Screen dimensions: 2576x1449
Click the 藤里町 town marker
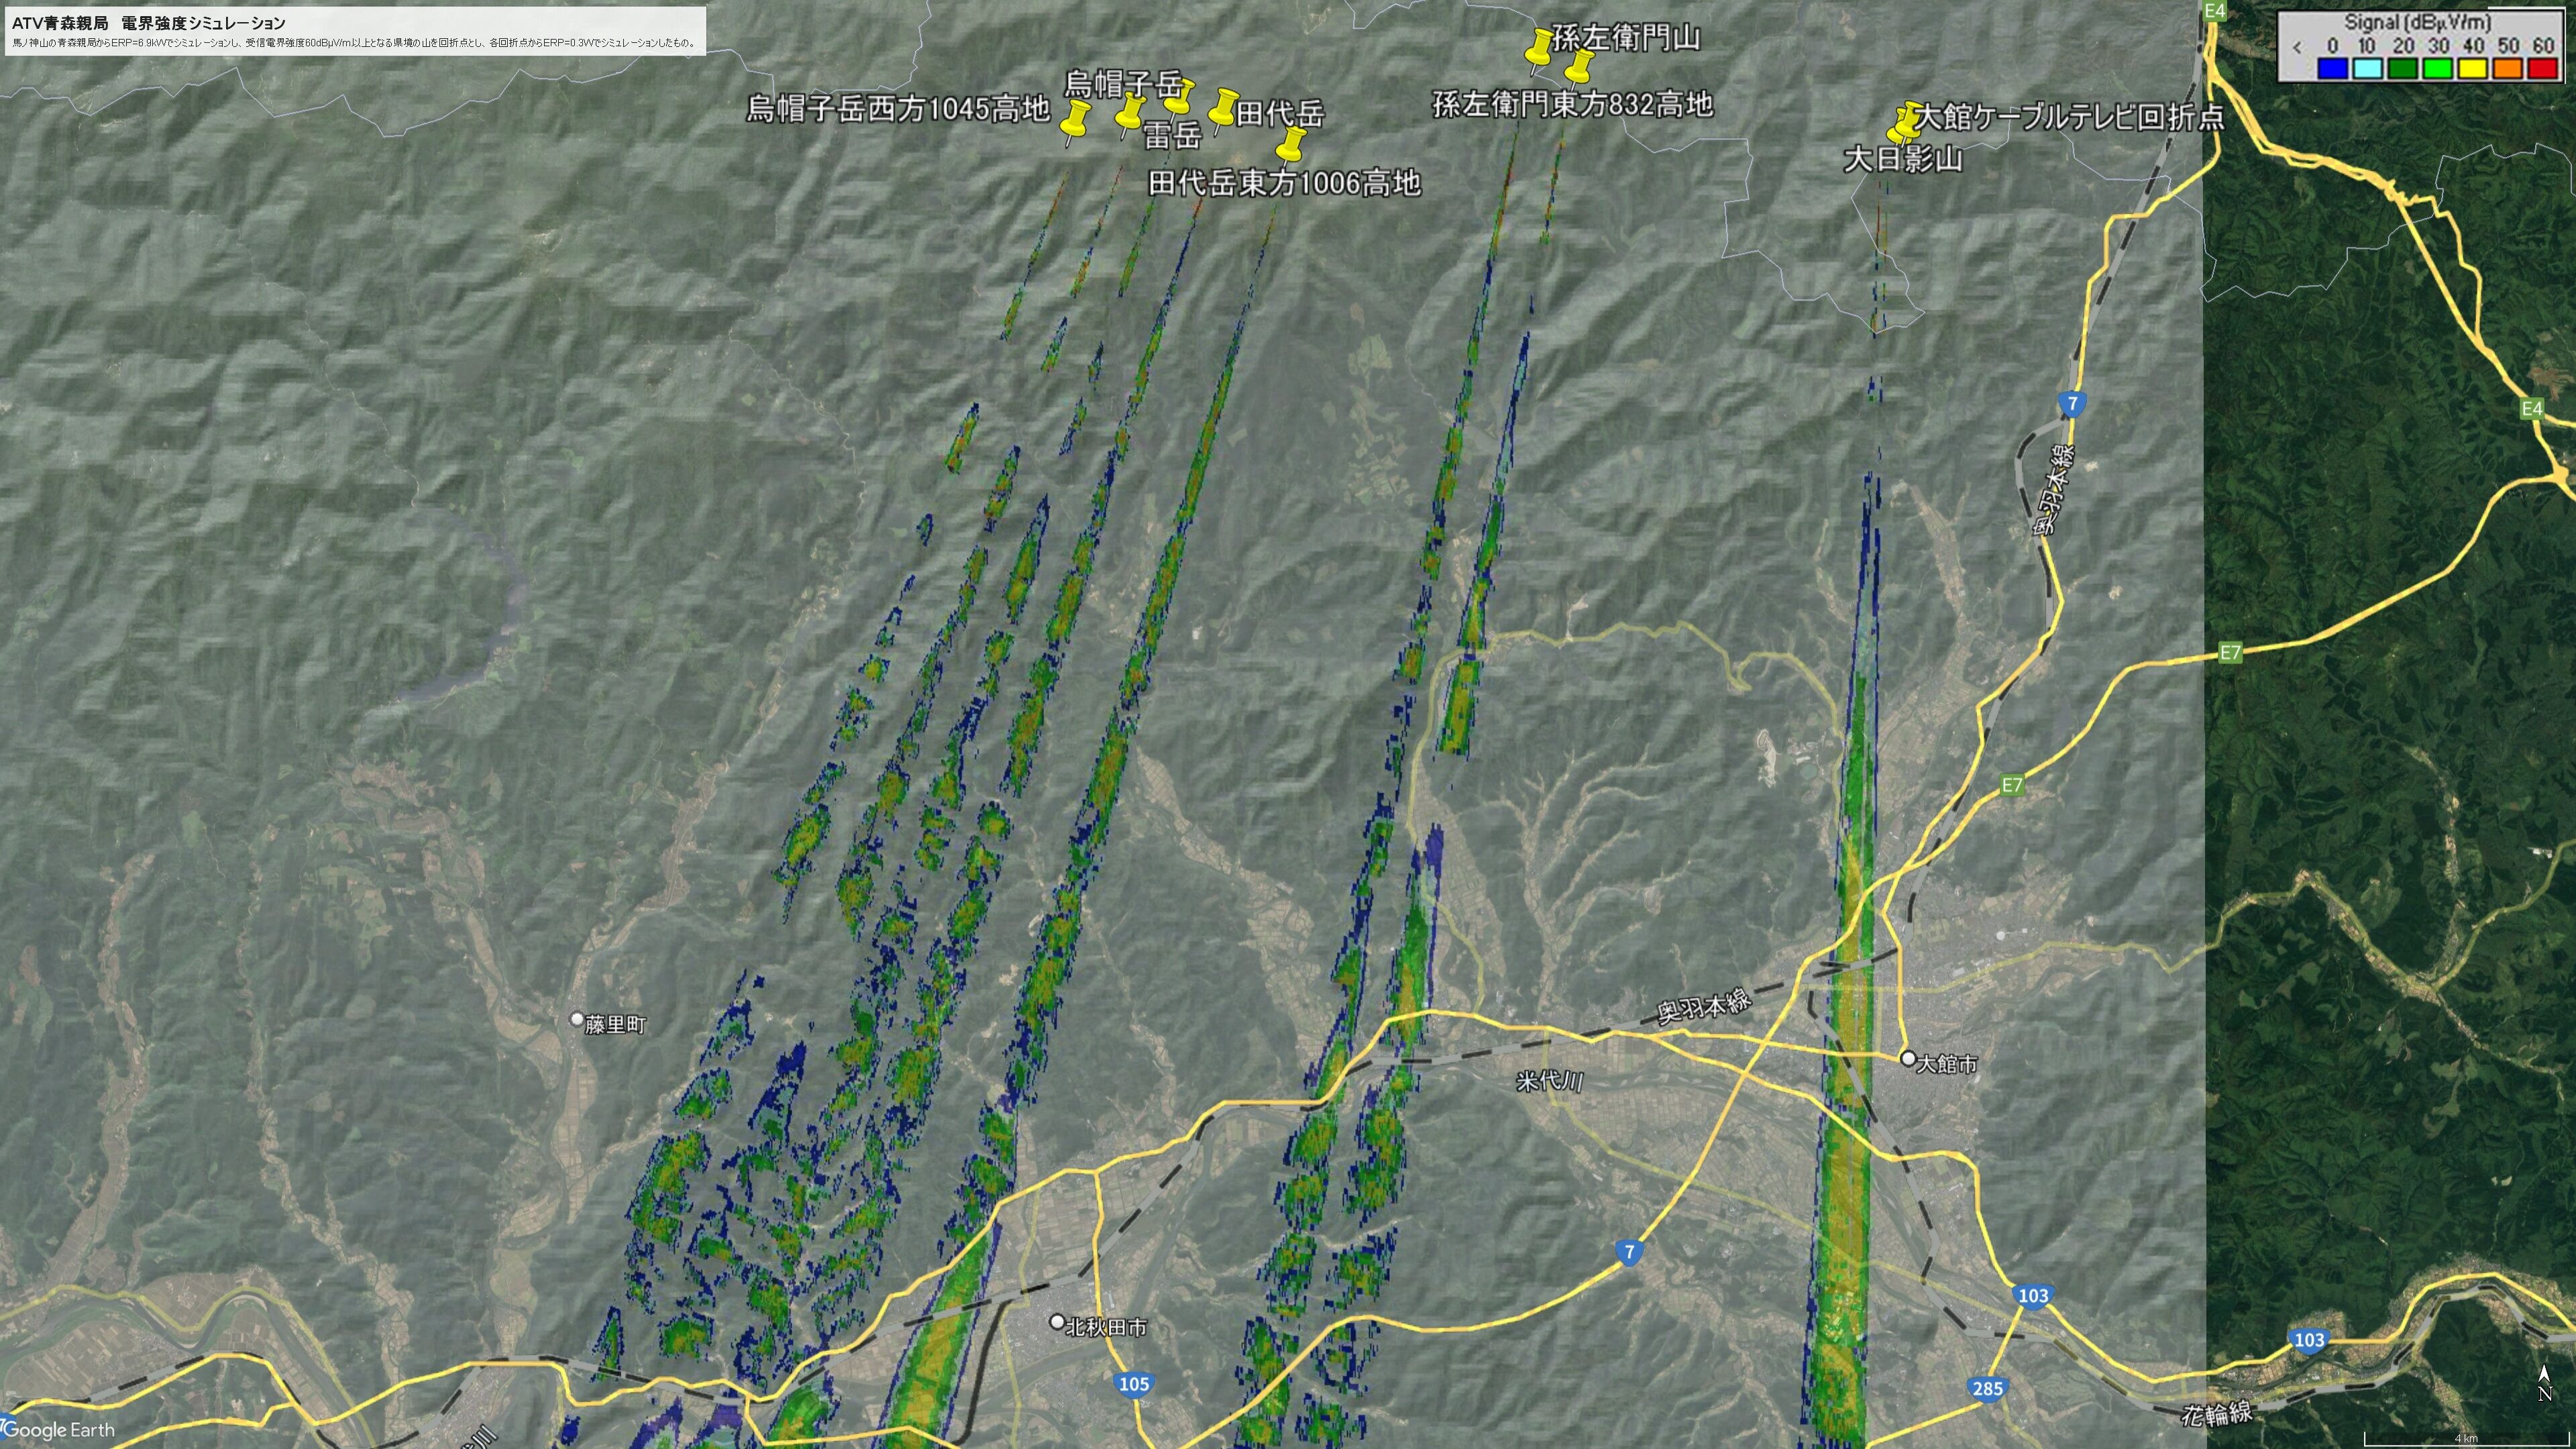[x=576, y=1019]
